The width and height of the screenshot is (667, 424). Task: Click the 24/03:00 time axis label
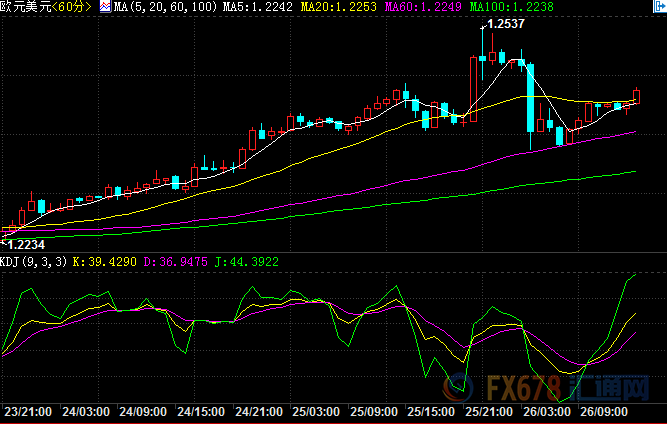(86, 412)
